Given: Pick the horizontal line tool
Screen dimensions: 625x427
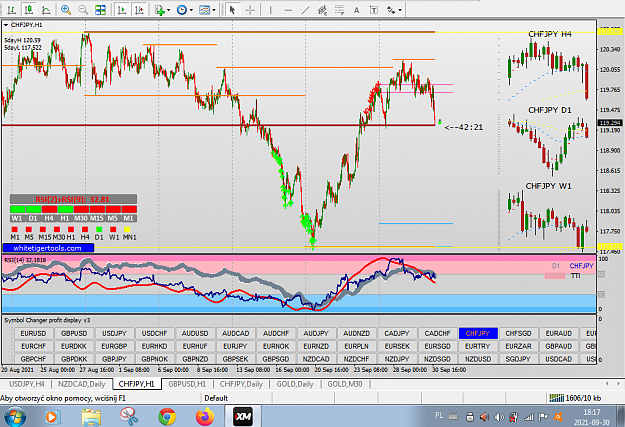Looking at the screenshot, I should (288, 10).
